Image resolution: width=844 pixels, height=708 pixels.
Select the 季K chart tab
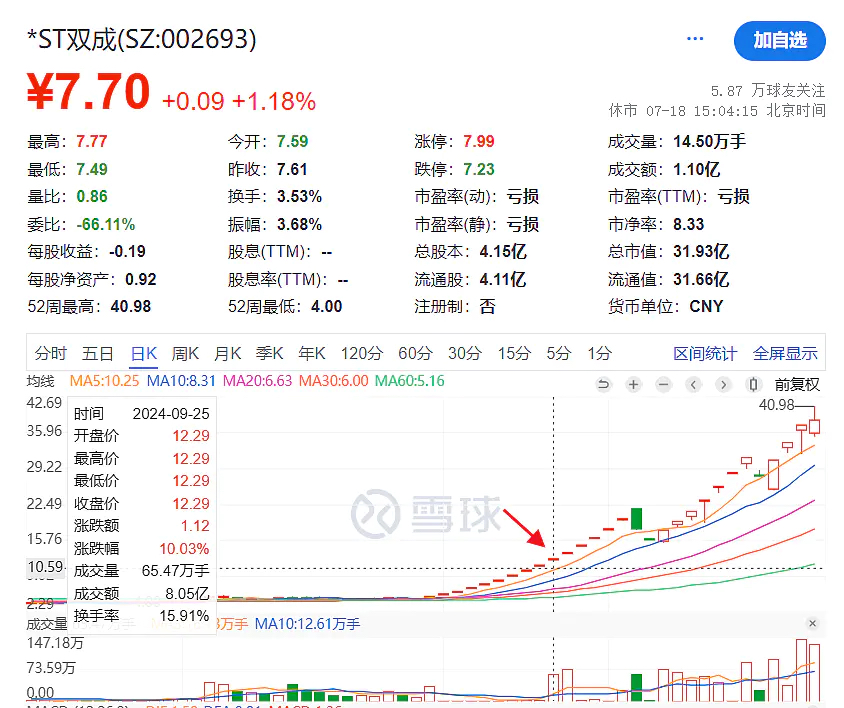[269, 354]
